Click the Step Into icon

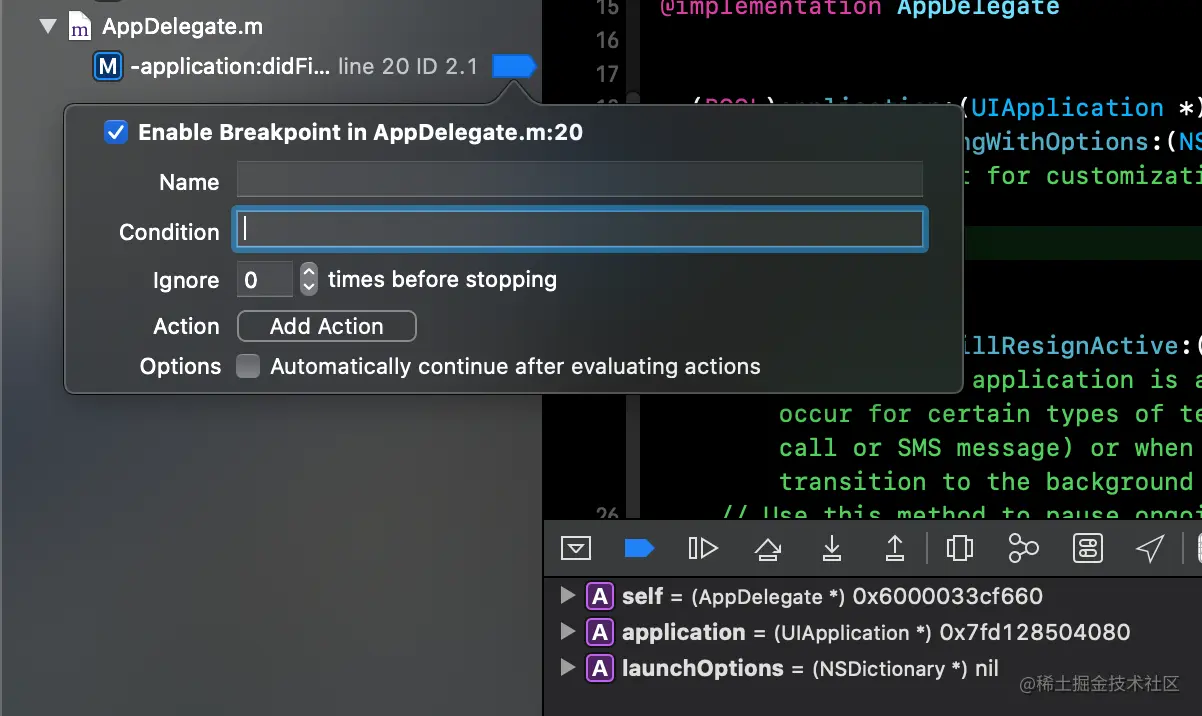click(x=831, y=548)
